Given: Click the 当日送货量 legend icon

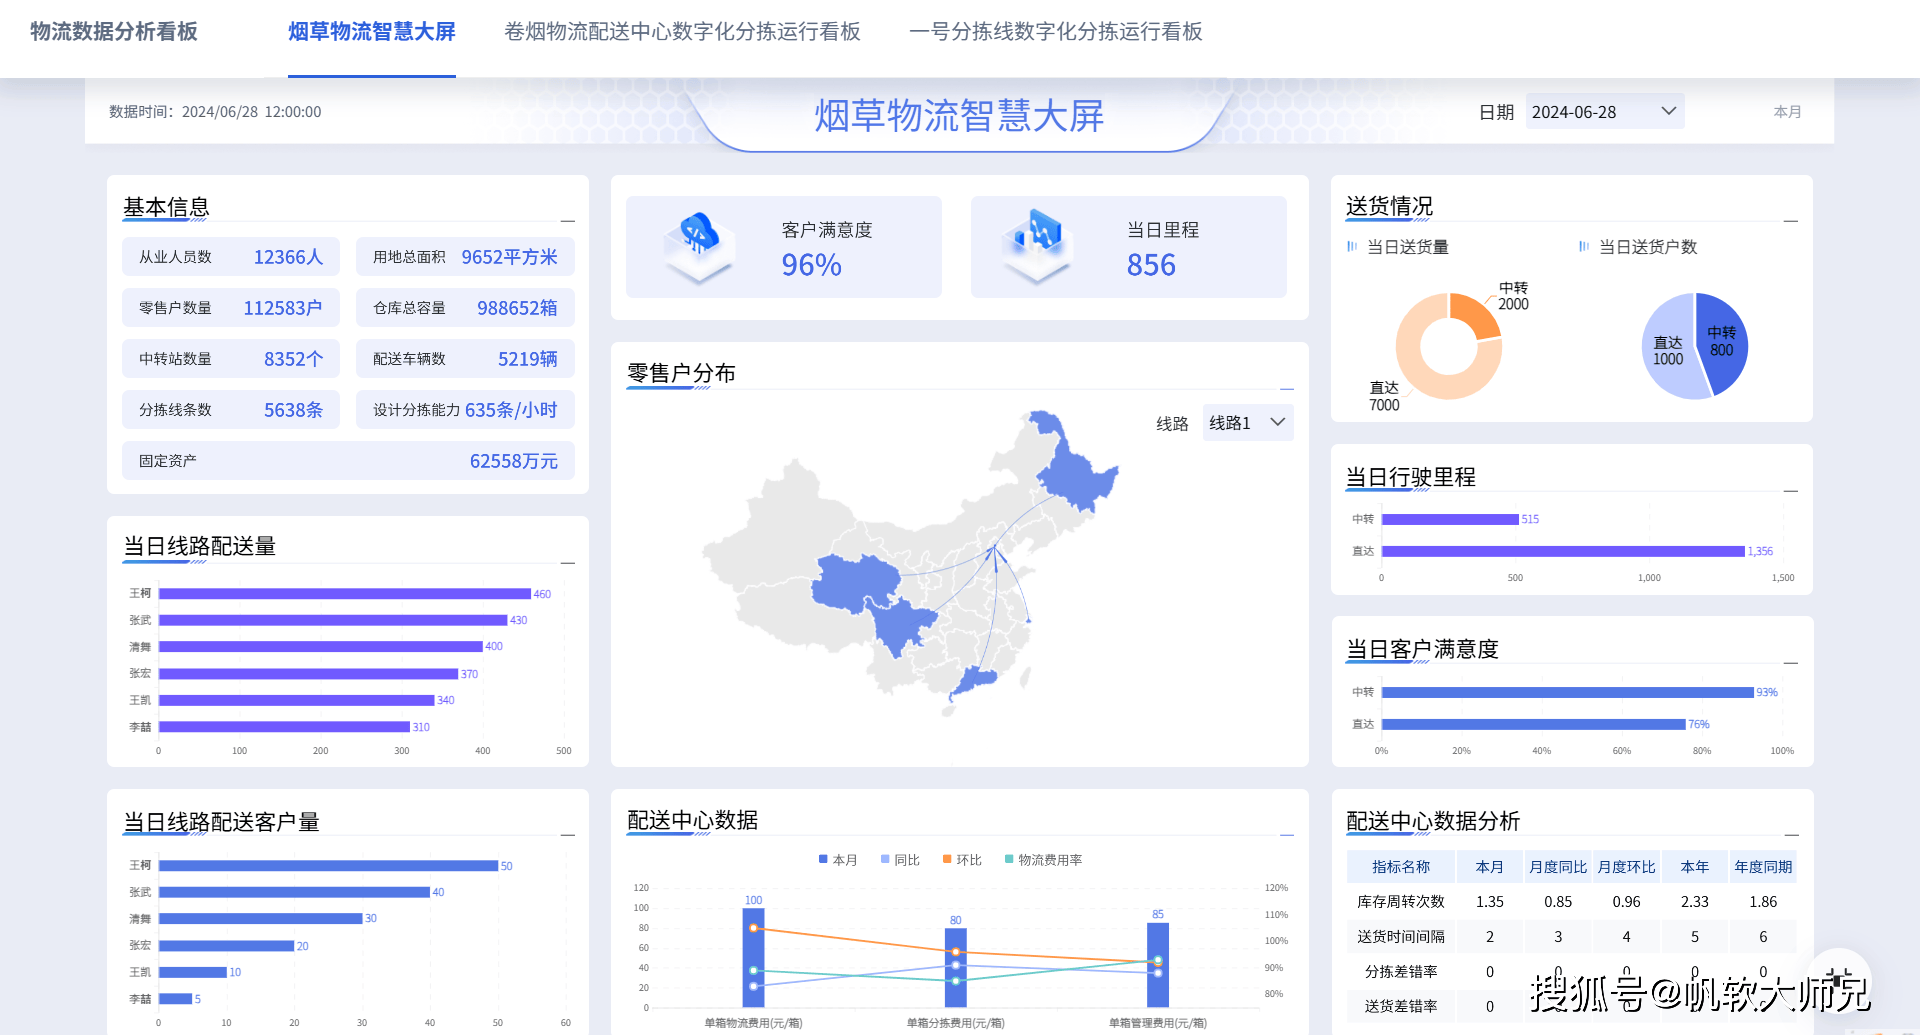Looking at the screenshot, I should click(x=1352, y=246).
